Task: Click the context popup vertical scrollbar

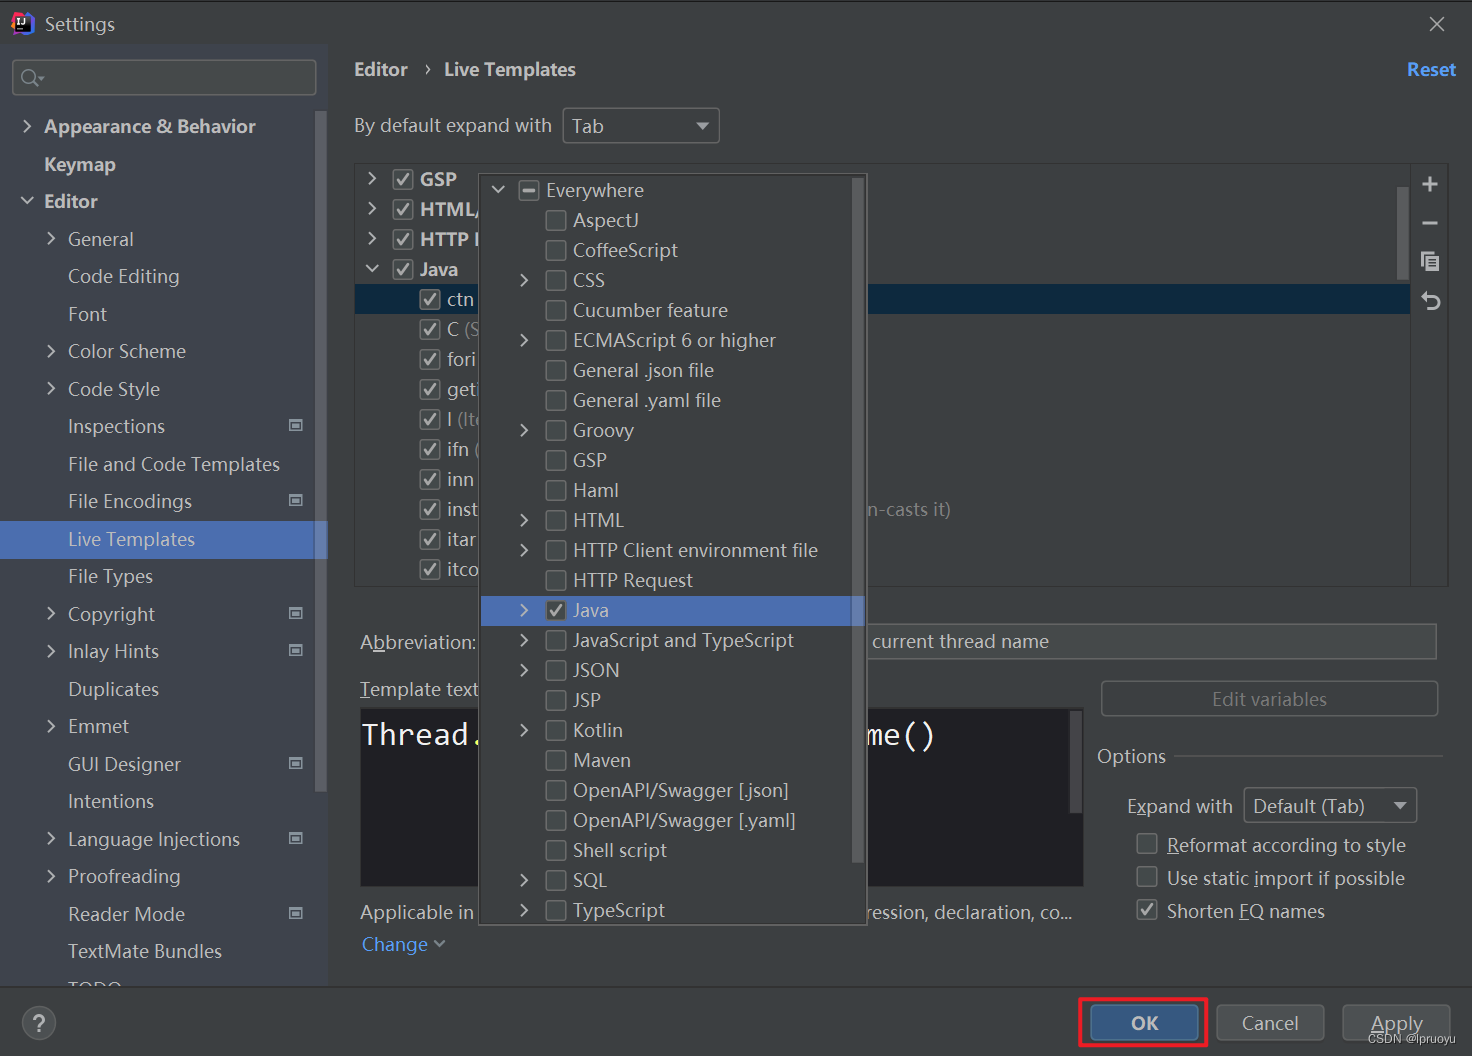Action: pos(857,520)
